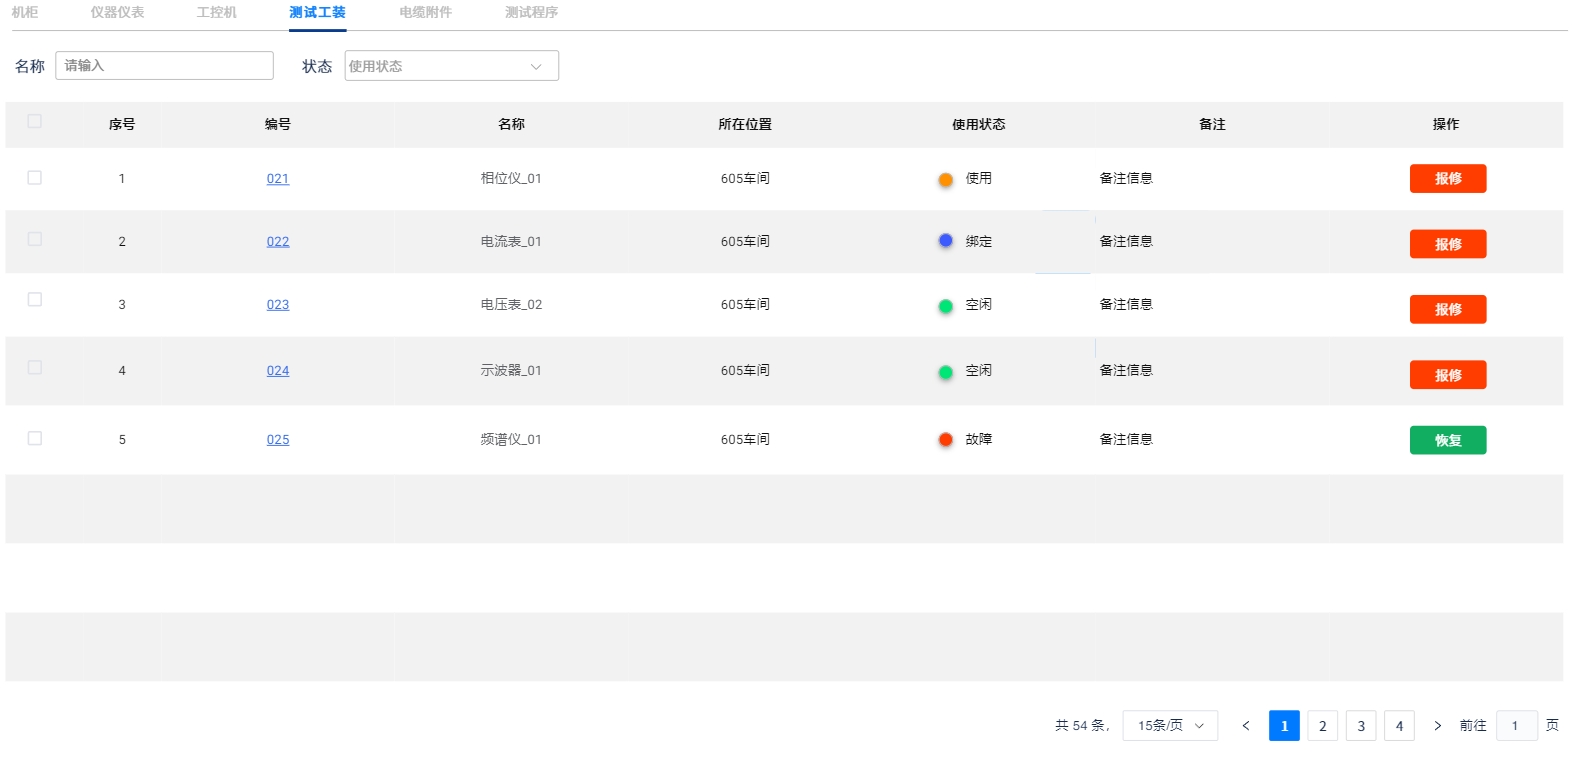Click the previous page arrow in pagination
Screen dimensions: 1586x766
point(1245,726)
